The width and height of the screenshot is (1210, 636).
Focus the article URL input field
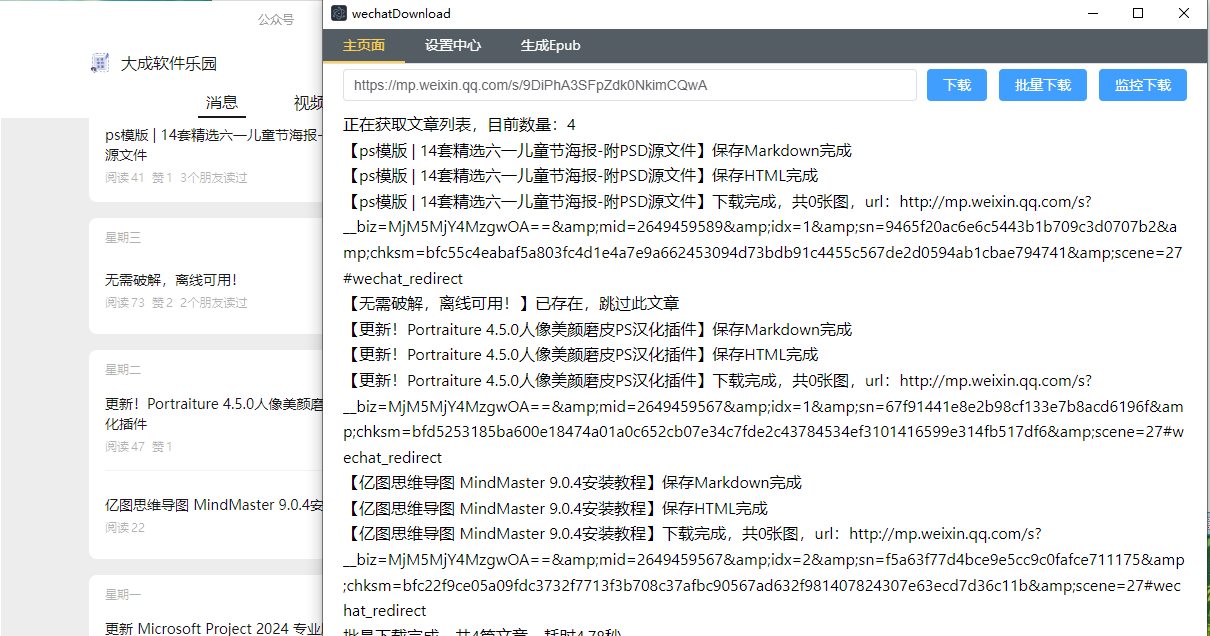pyautogui.click(x=629, y=85)
